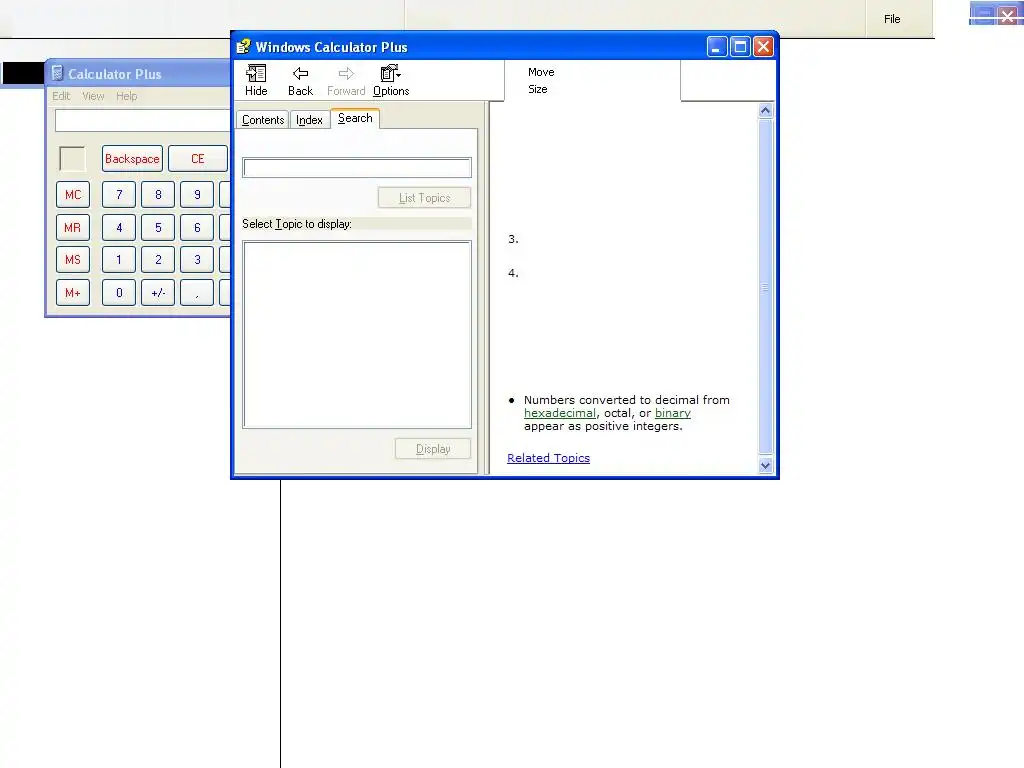Click the help pane scroll up arrow

[765, 110]
